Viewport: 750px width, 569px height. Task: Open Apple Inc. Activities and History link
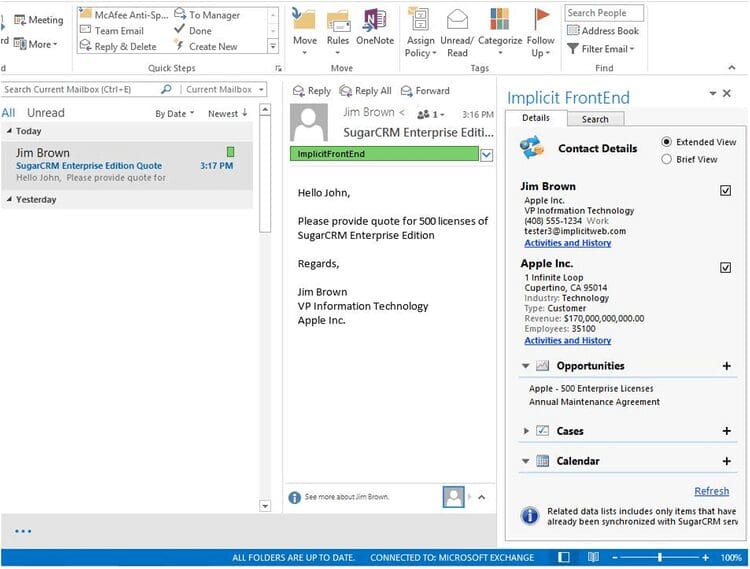567,340
